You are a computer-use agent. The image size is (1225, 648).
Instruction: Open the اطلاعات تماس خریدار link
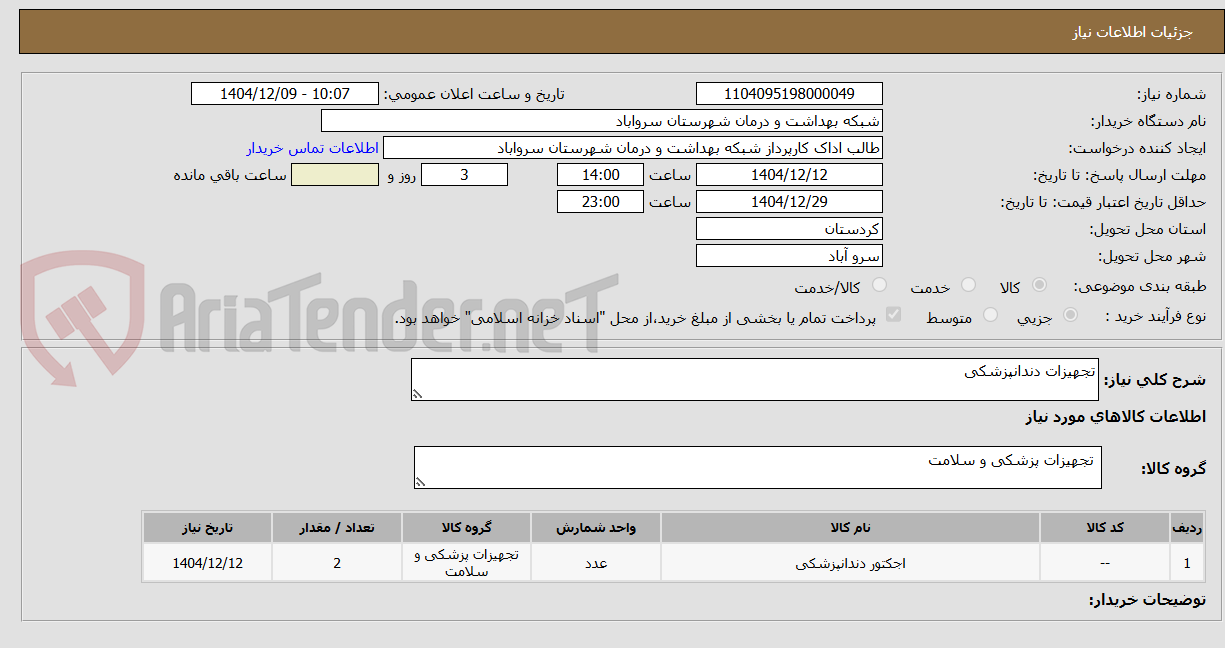pyautogui.click(x=312, y=148)
